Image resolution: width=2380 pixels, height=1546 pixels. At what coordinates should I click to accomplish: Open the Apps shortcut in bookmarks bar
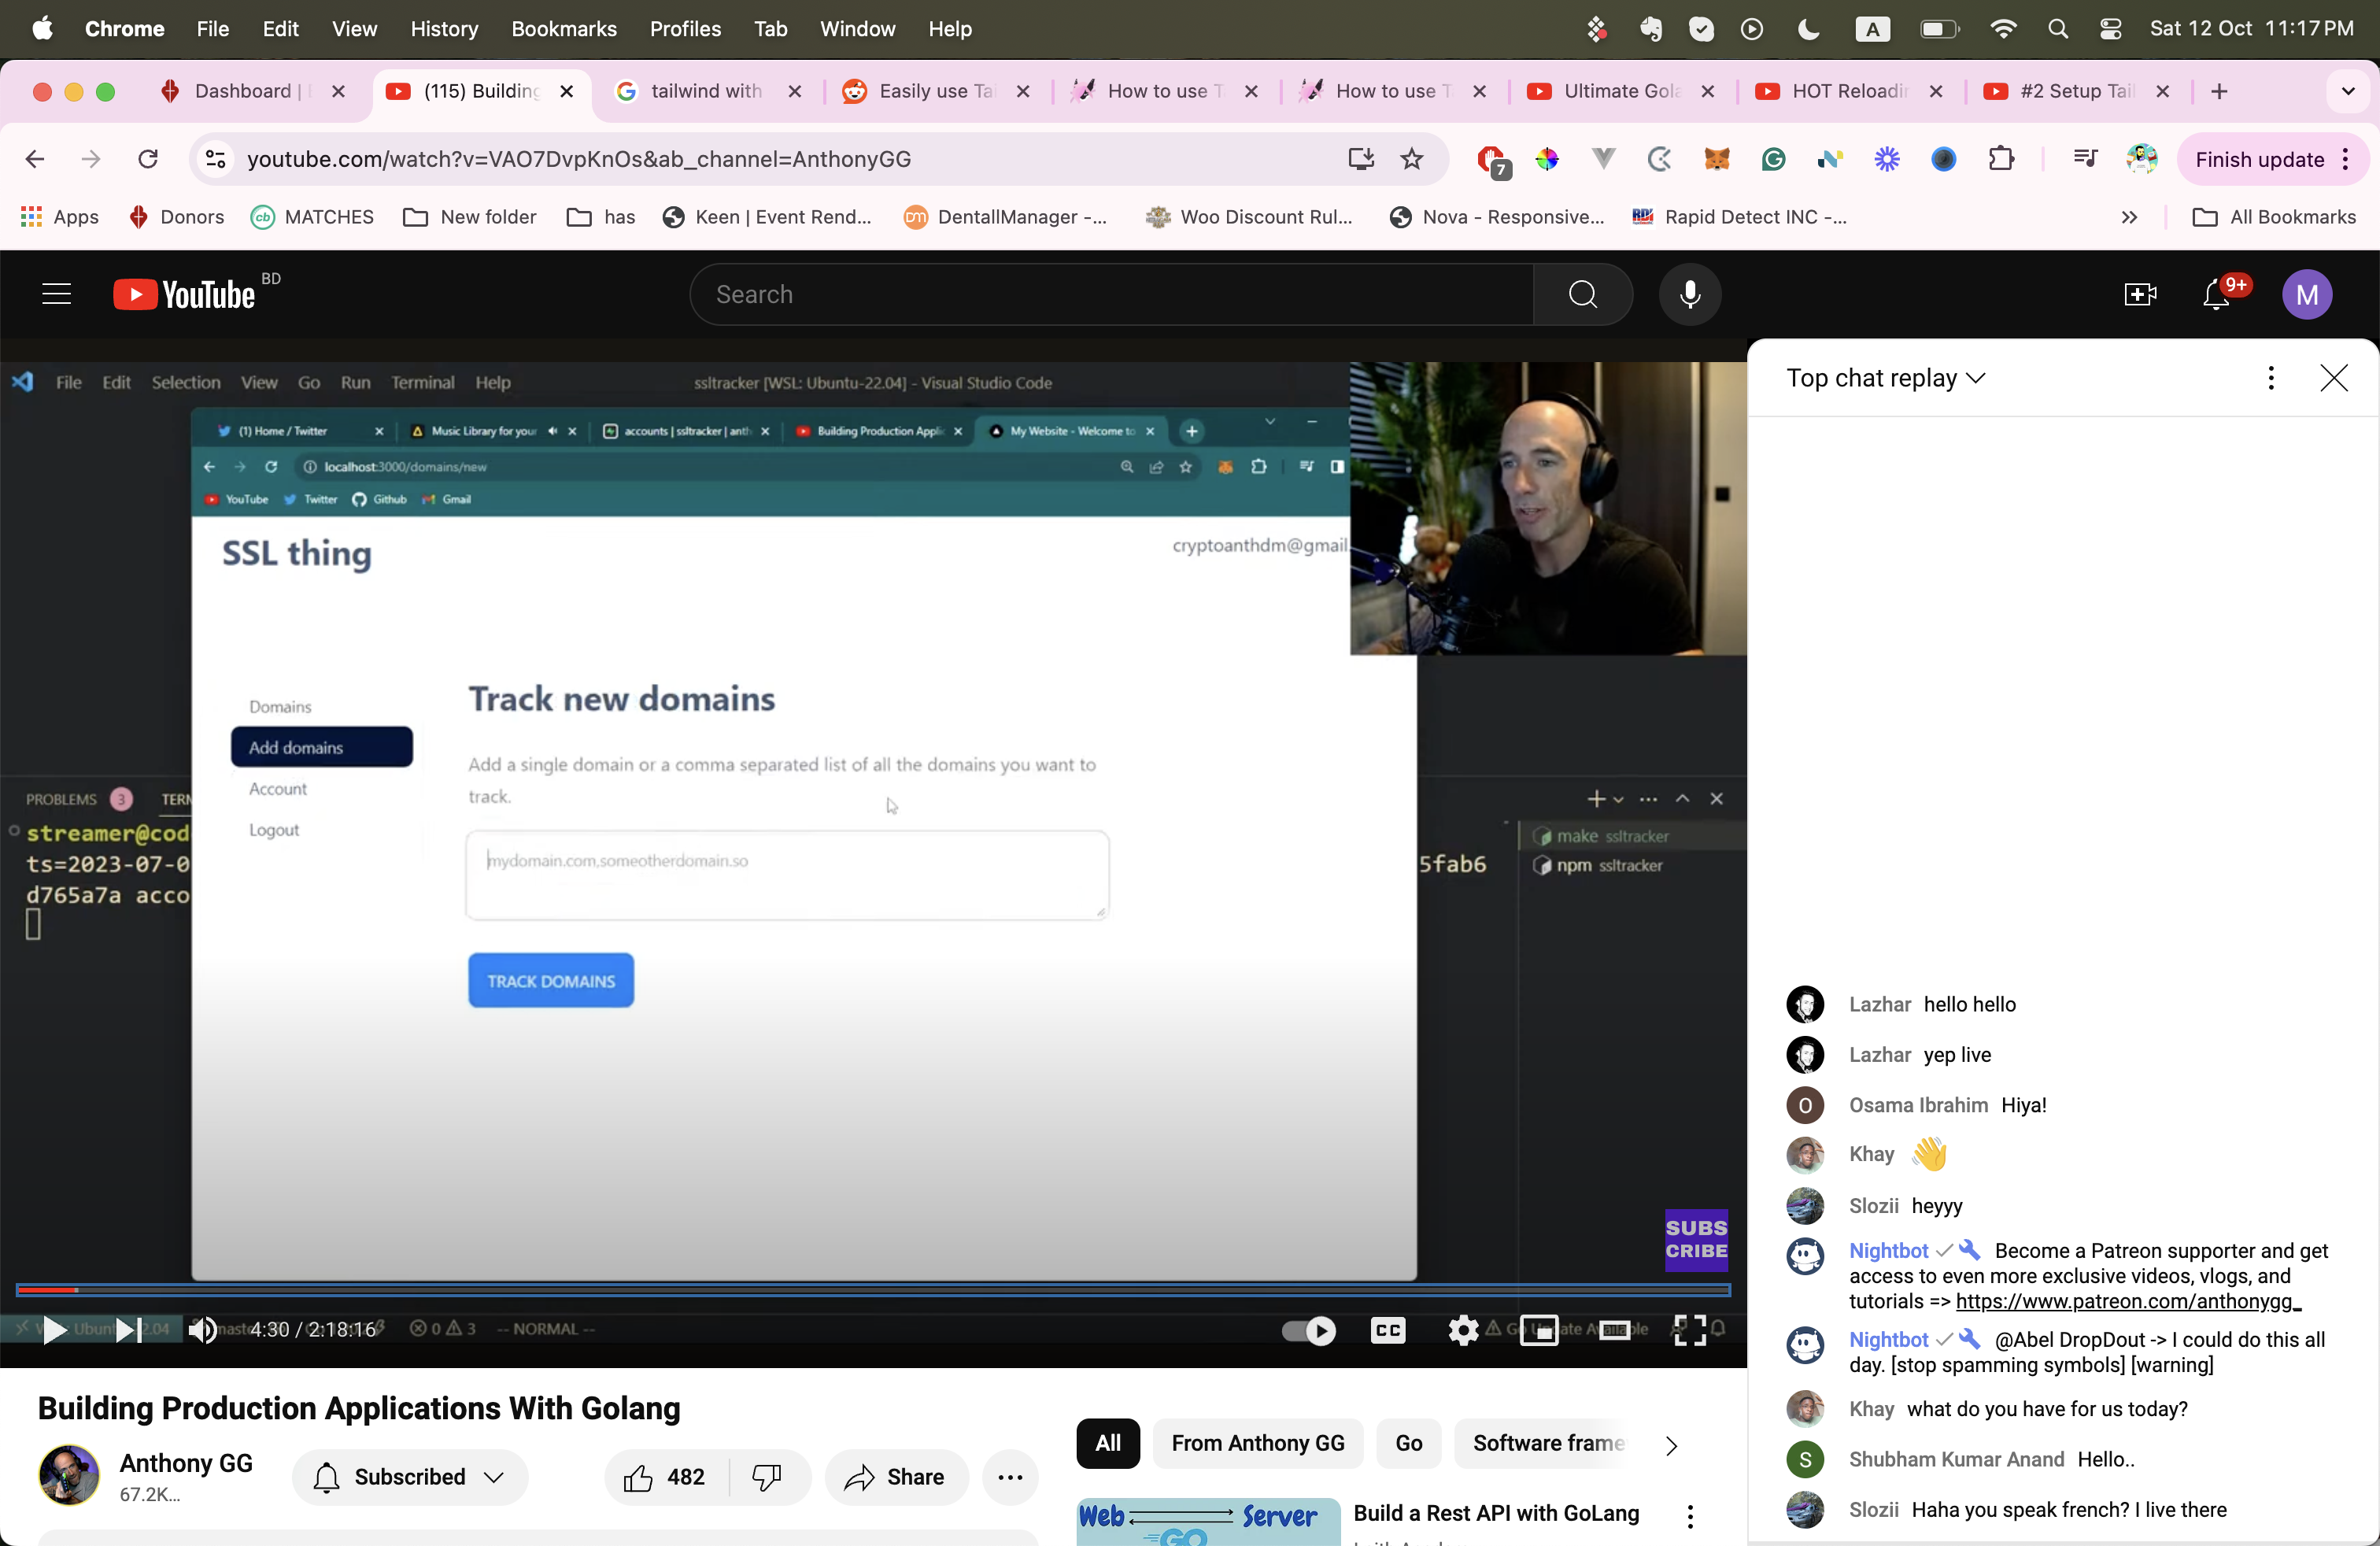60,217
